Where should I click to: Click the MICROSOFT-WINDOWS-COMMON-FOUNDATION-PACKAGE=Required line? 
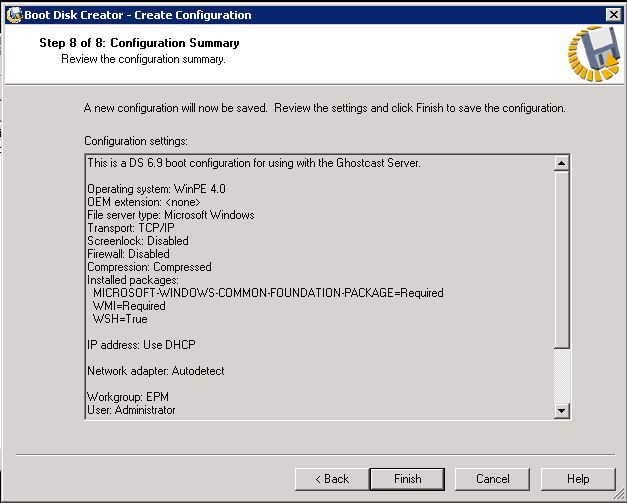pos(268,293)
